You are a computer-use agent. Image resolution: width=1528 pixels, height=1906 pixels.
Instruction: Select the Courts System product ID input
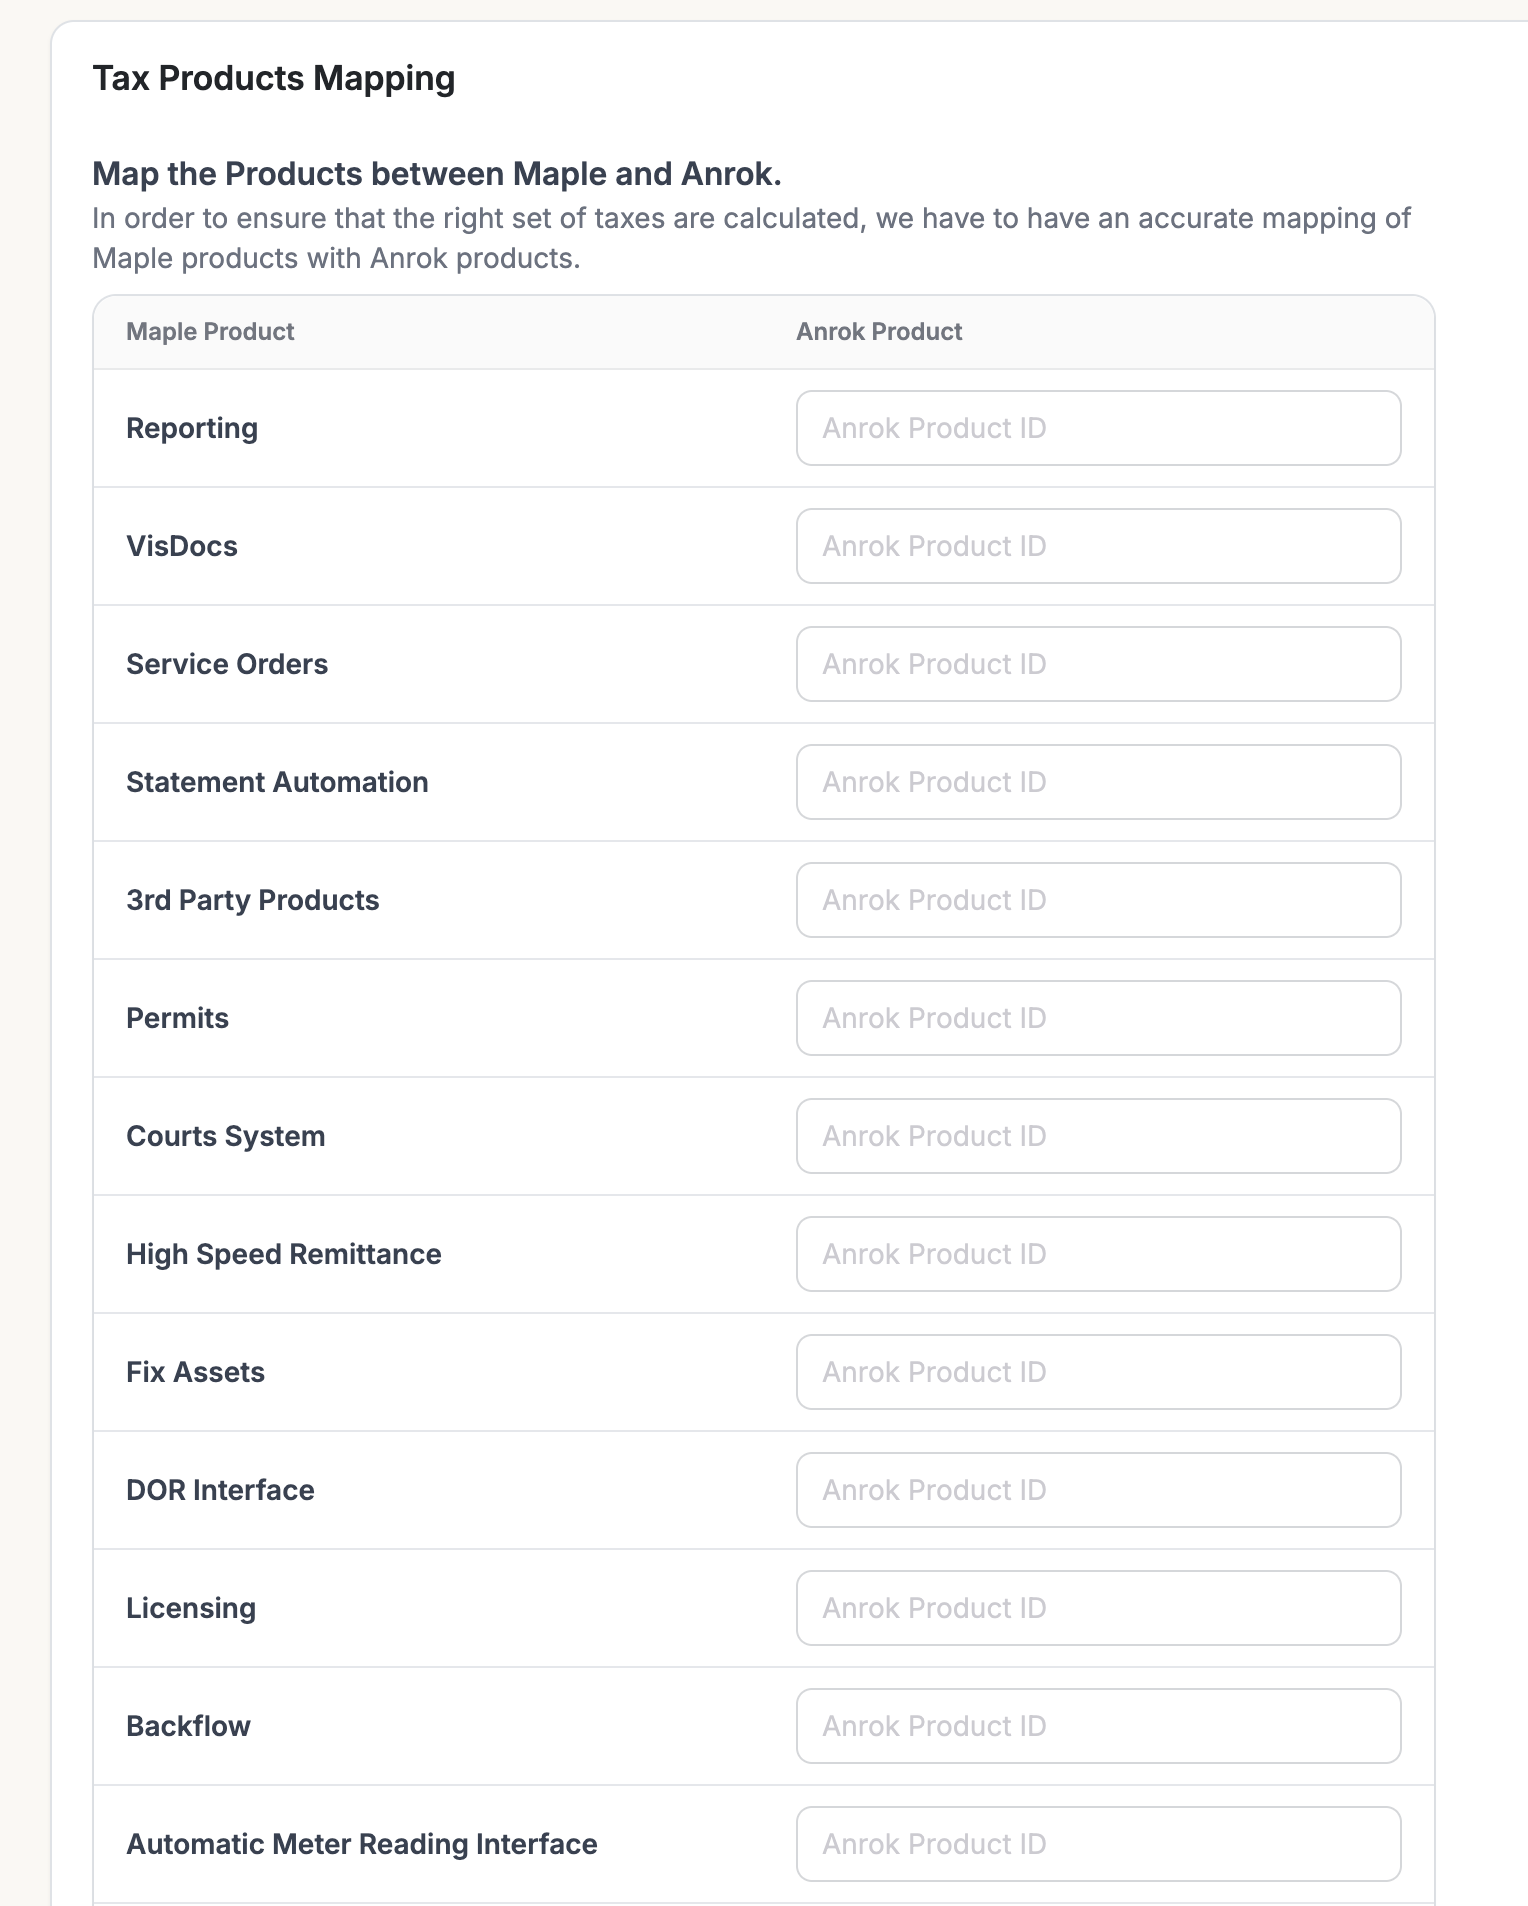(1098, 1136)
